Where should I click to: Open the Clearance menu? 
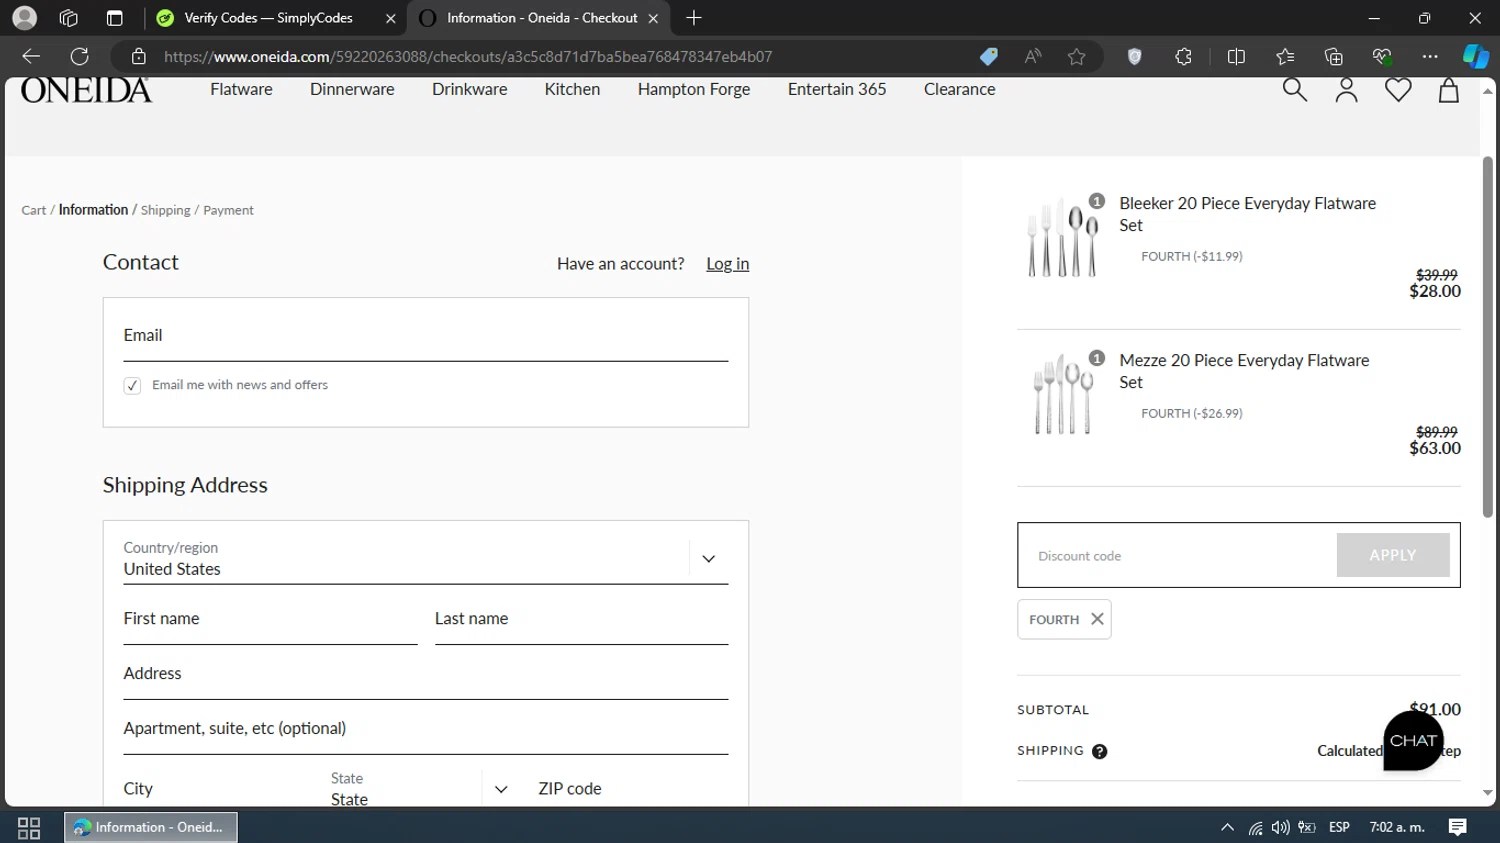tap(960, 89)
